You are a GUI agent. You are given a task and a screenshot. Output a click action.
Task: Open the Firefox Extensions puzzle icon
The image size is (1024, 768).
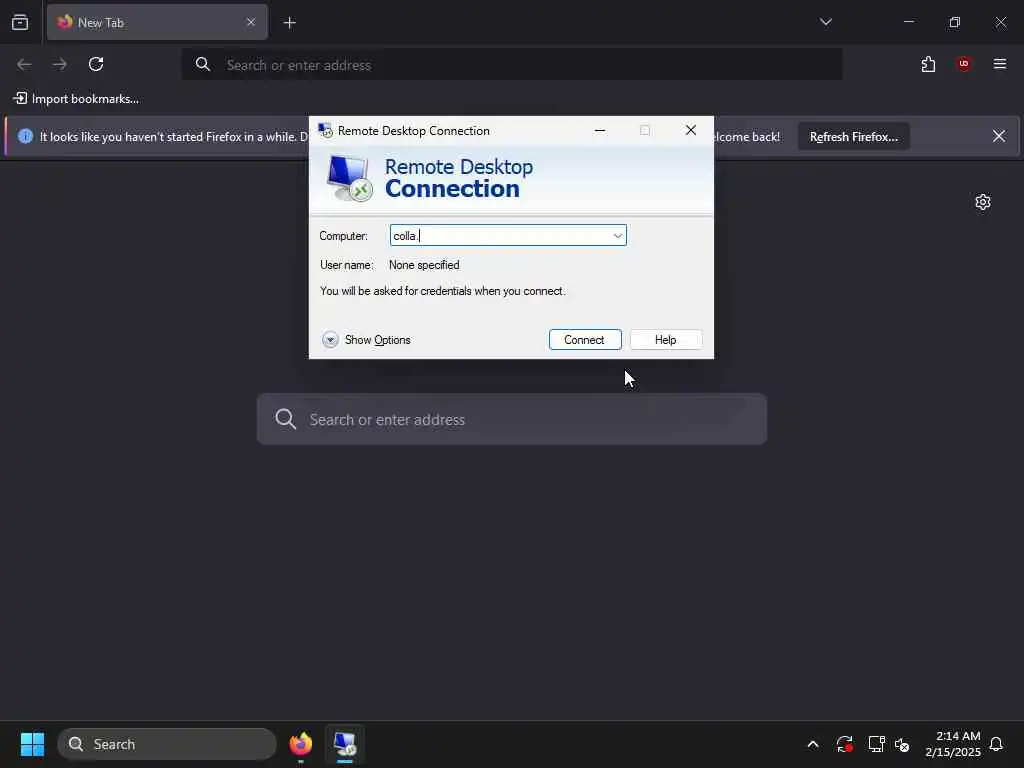click(928, 64)
